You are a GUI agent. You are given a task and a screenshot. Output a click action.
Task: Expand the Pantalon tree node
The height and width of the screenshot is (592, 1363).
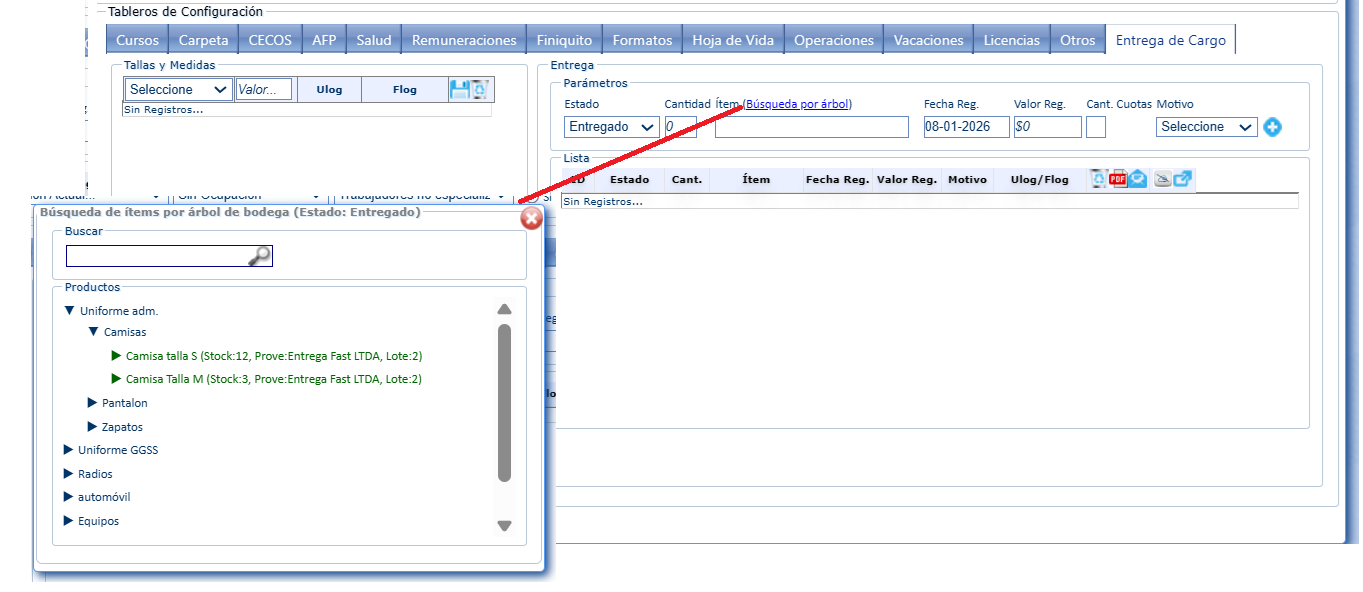93,403
